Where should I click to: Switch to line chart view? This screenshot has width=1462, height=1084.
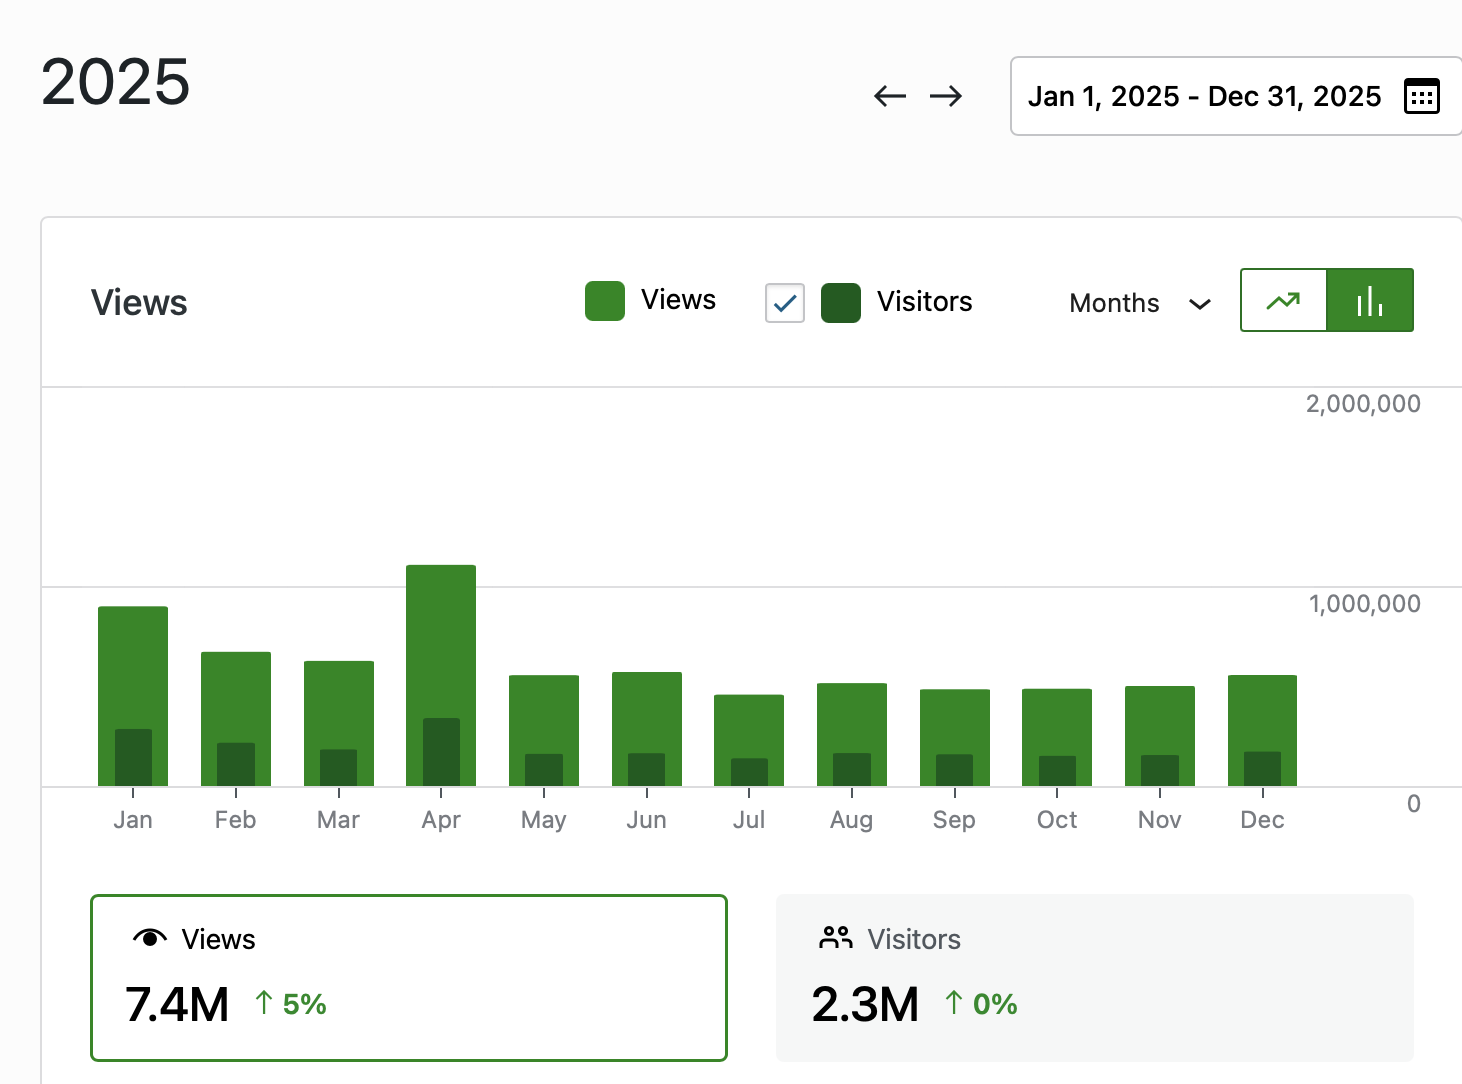pyautogui.click(x=1283, y=300)
